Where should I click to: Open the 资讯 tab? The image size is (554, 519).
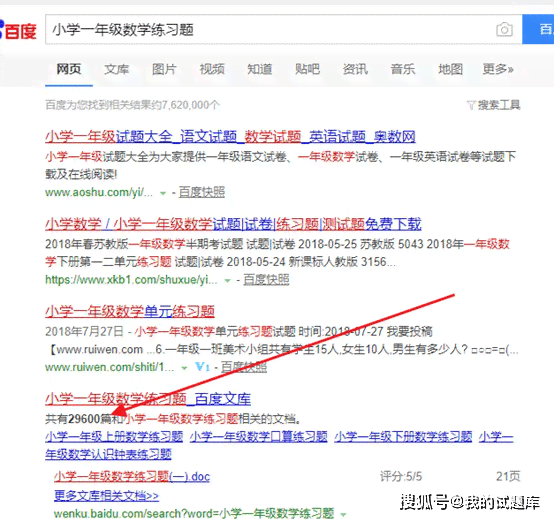pyautogui.click(x=355, y=69)
